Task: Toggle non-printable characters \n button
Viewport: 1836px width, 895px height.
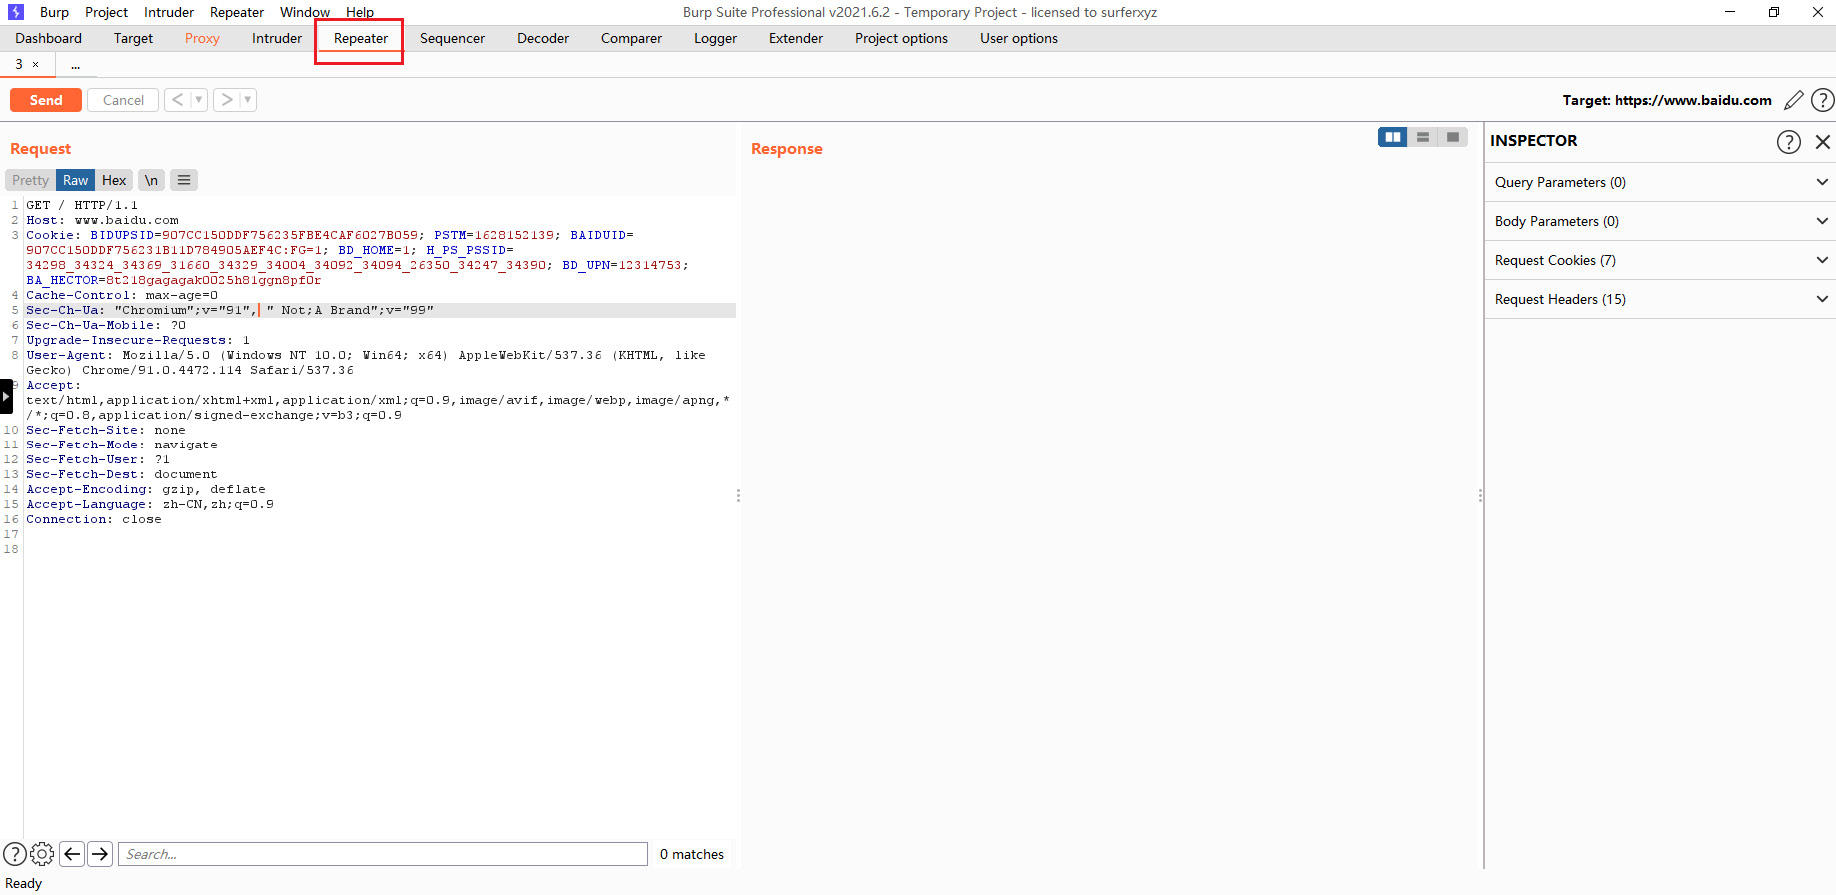Action: point(151,180)
